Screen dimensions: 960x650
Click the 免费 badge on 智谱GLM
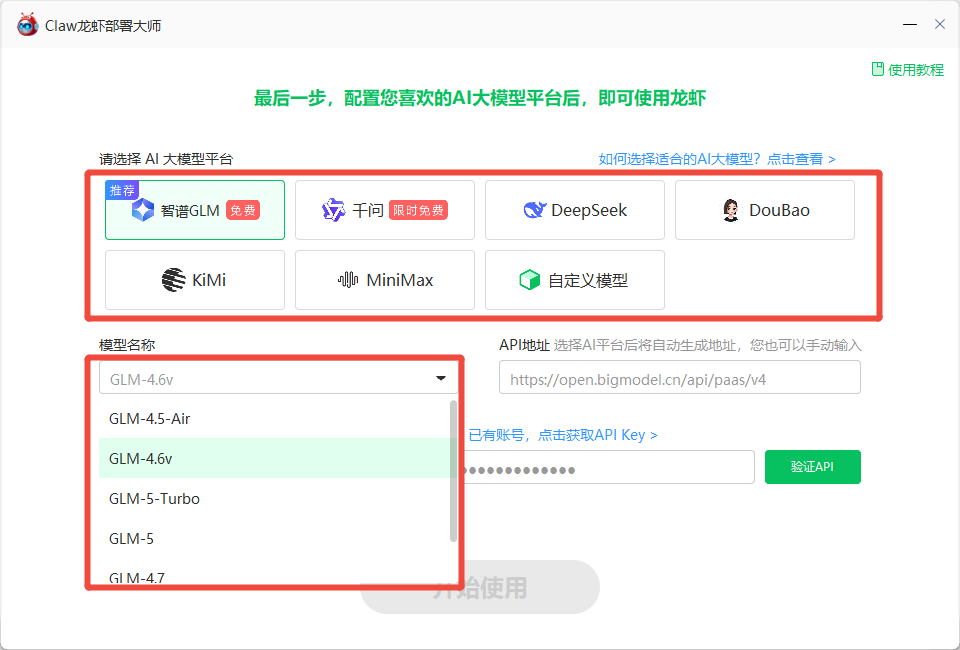(x=243, y=210)
